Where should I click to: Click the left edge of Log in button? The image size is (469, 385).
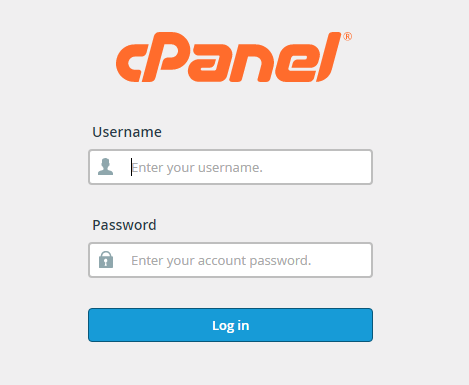click(x=92, y=325)
